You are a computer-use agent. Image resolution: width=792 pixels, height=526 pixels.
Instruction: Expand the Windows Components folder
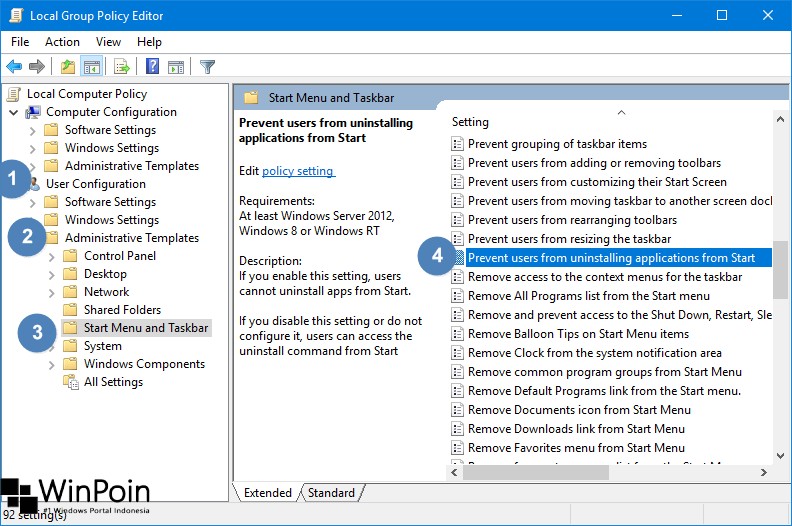(52, 365)
